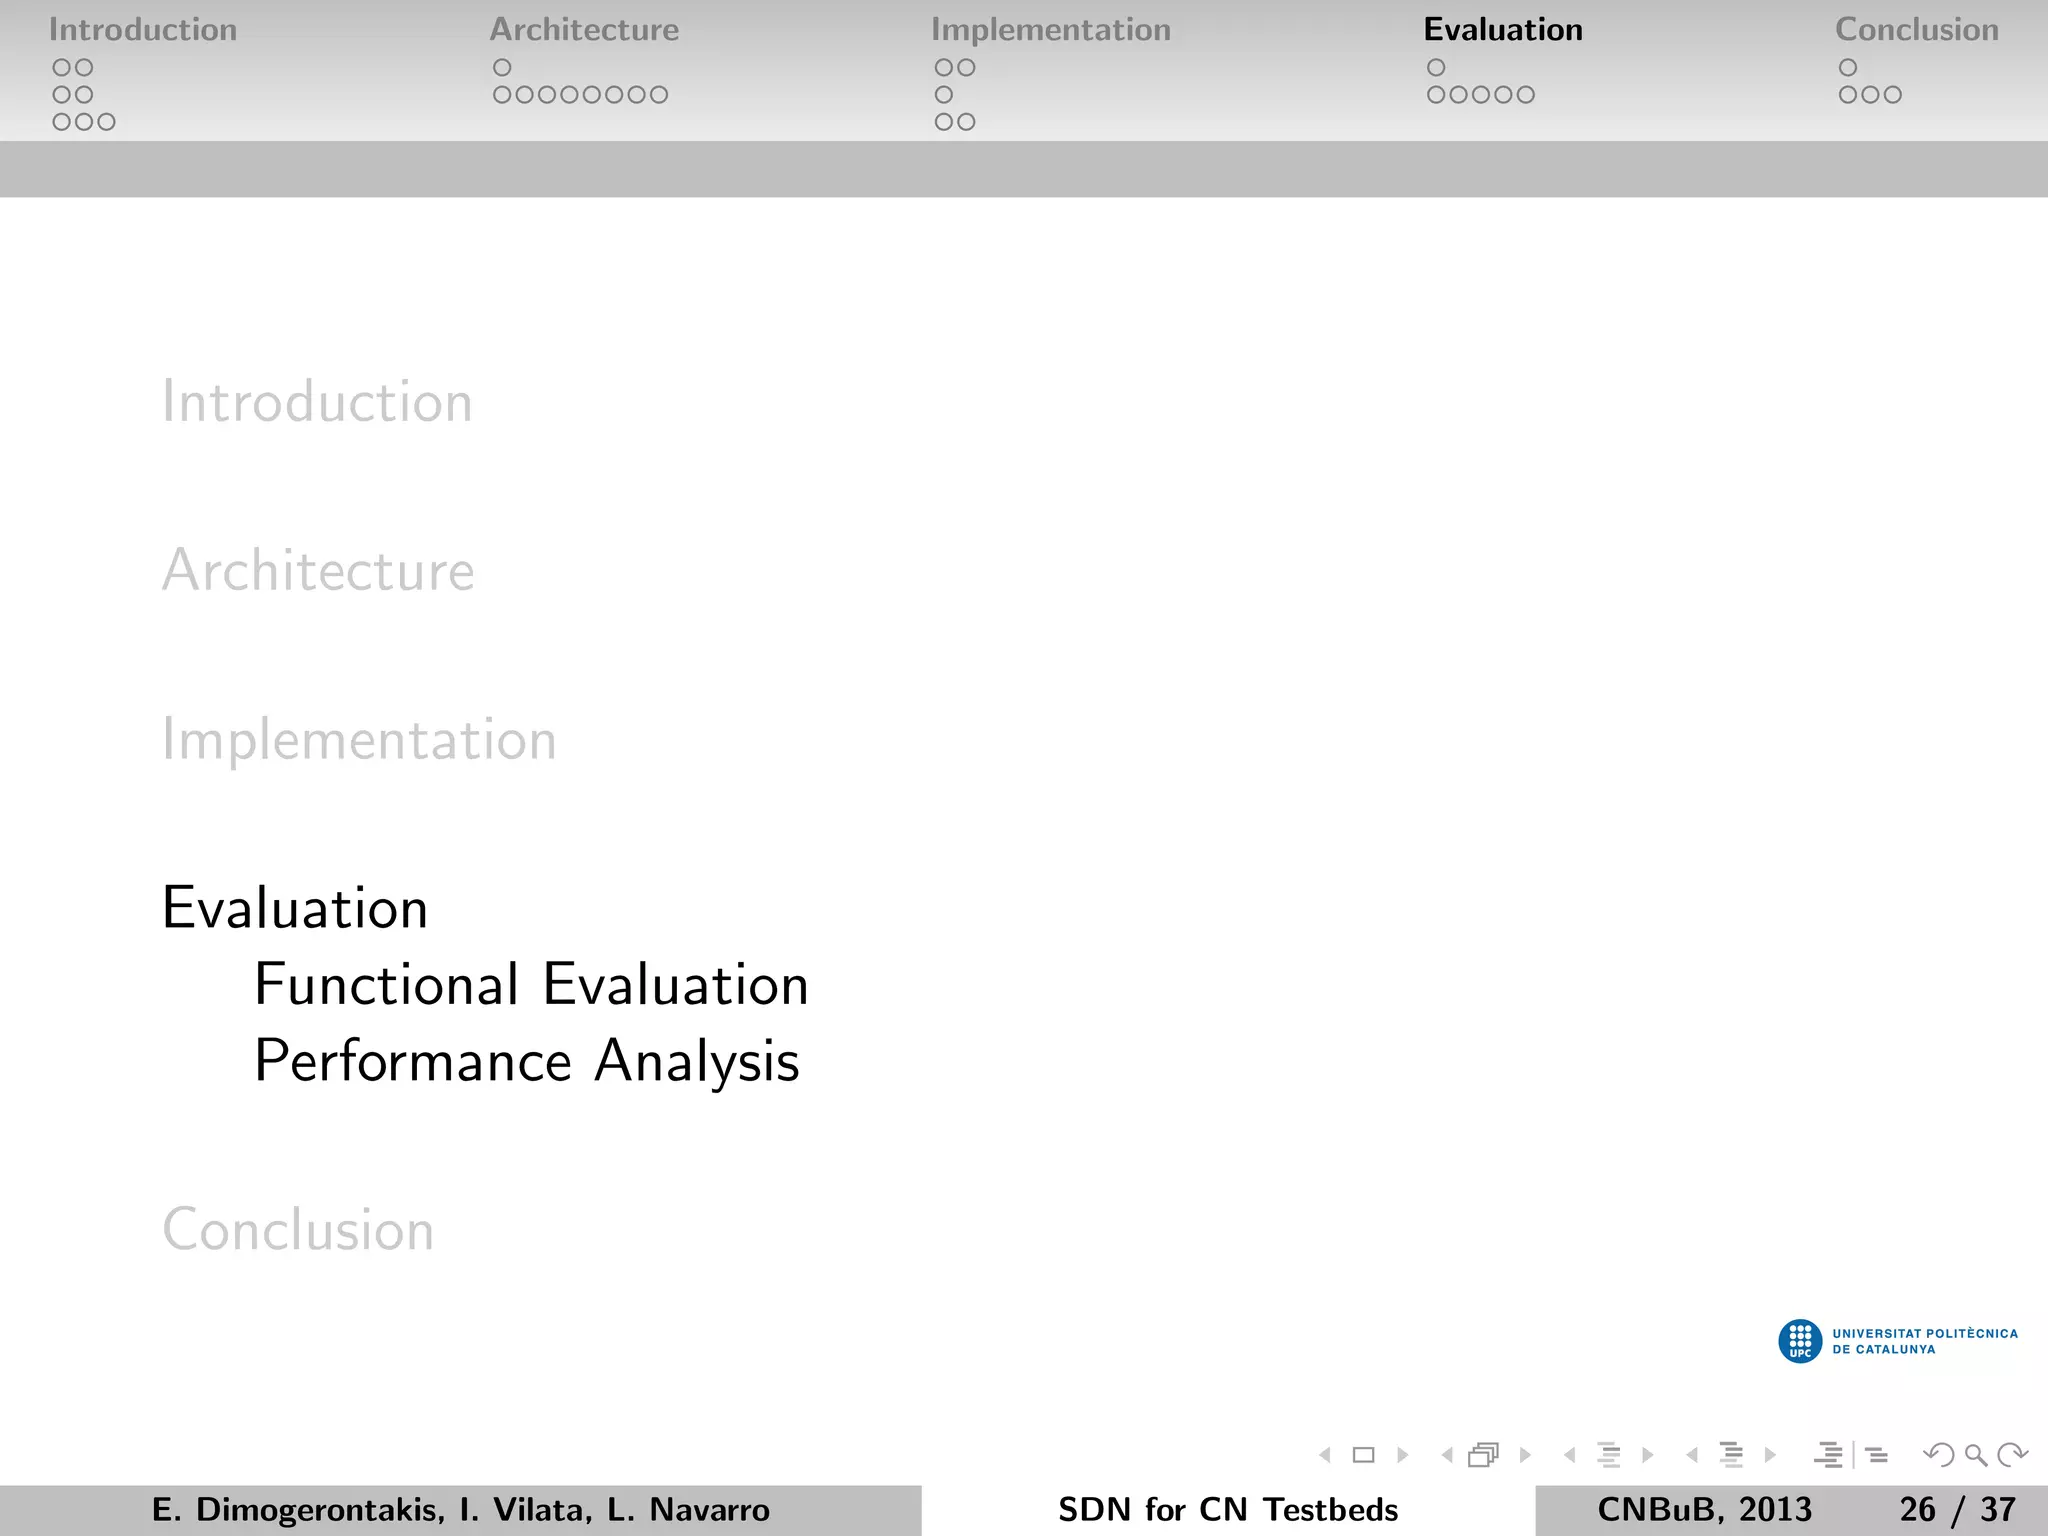This screenshot has height=1536, width=2048.
Task: Click the UPC university logo
Action: (x=1898, y=1341)
